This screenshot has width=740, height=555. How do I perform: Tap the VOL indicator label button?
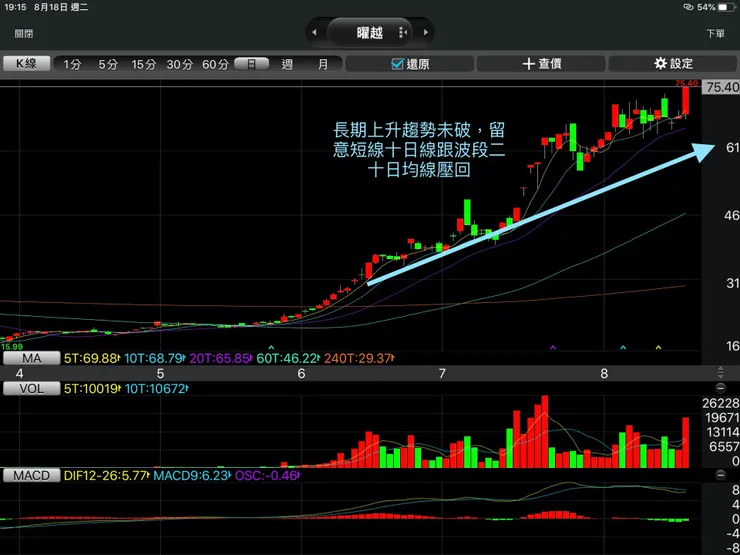(32, 388)
